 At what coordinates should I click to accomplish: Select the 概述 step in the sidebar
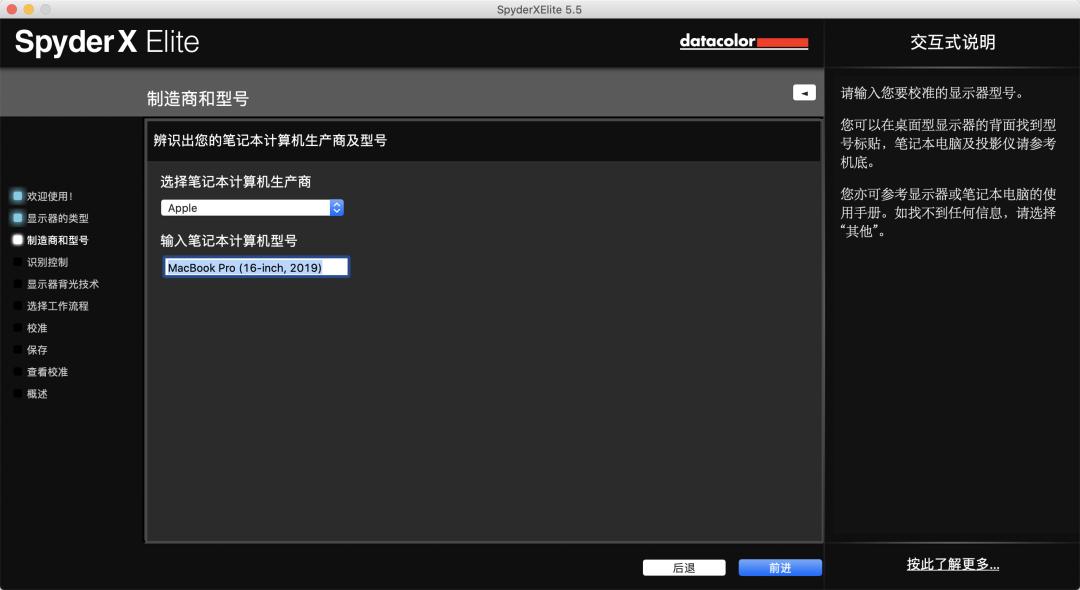37,394
